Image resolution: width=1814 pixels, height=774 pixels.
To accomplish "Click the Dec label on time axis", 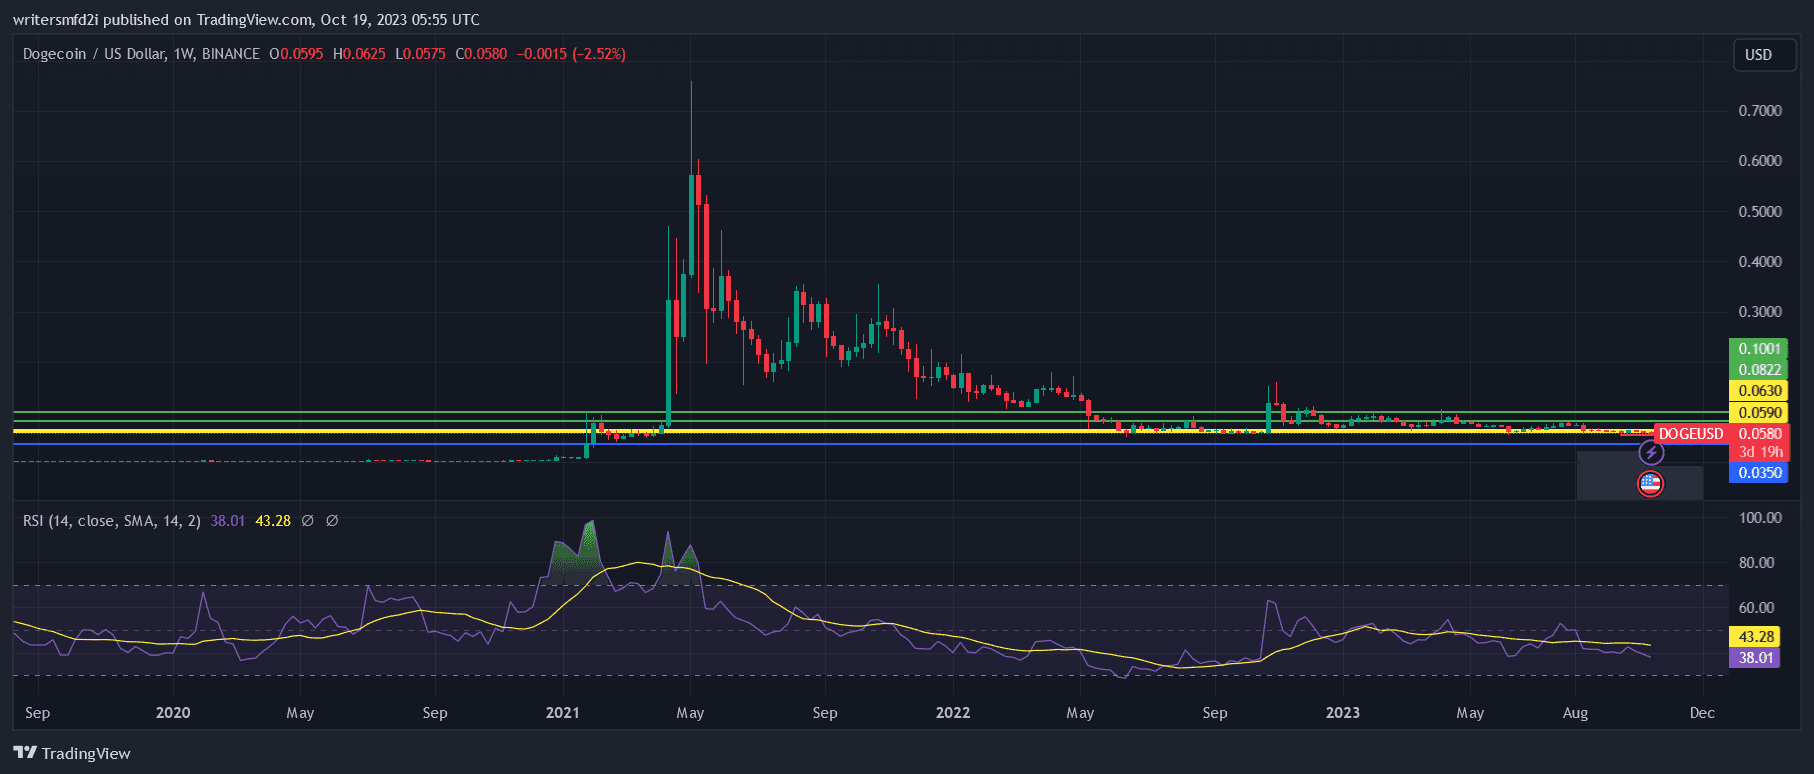I will [x=1702, y=713].
